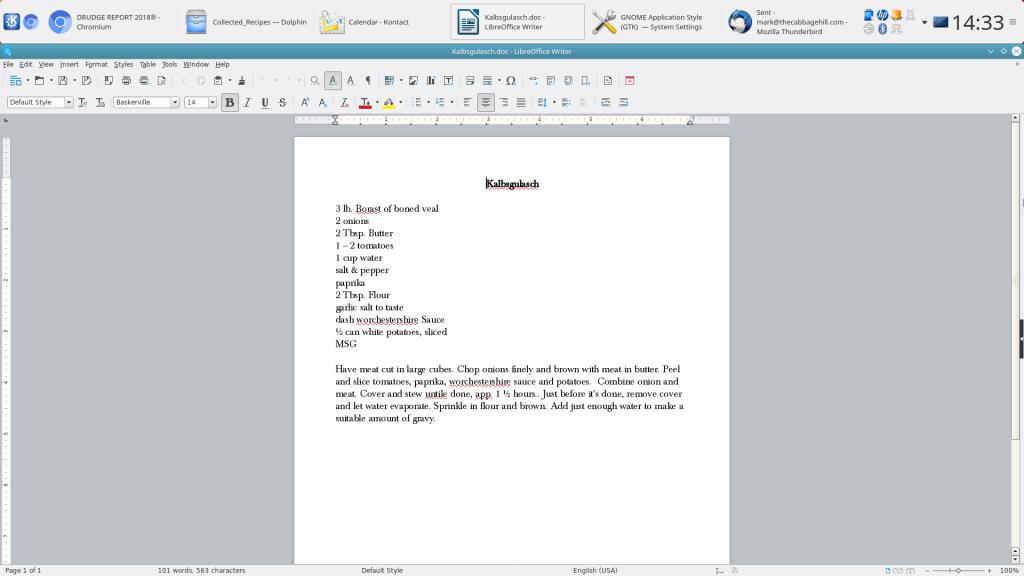Open the font size dropdown arrow
The width and height of the screenshot is (1024, 576).
[x=212, y=102]
